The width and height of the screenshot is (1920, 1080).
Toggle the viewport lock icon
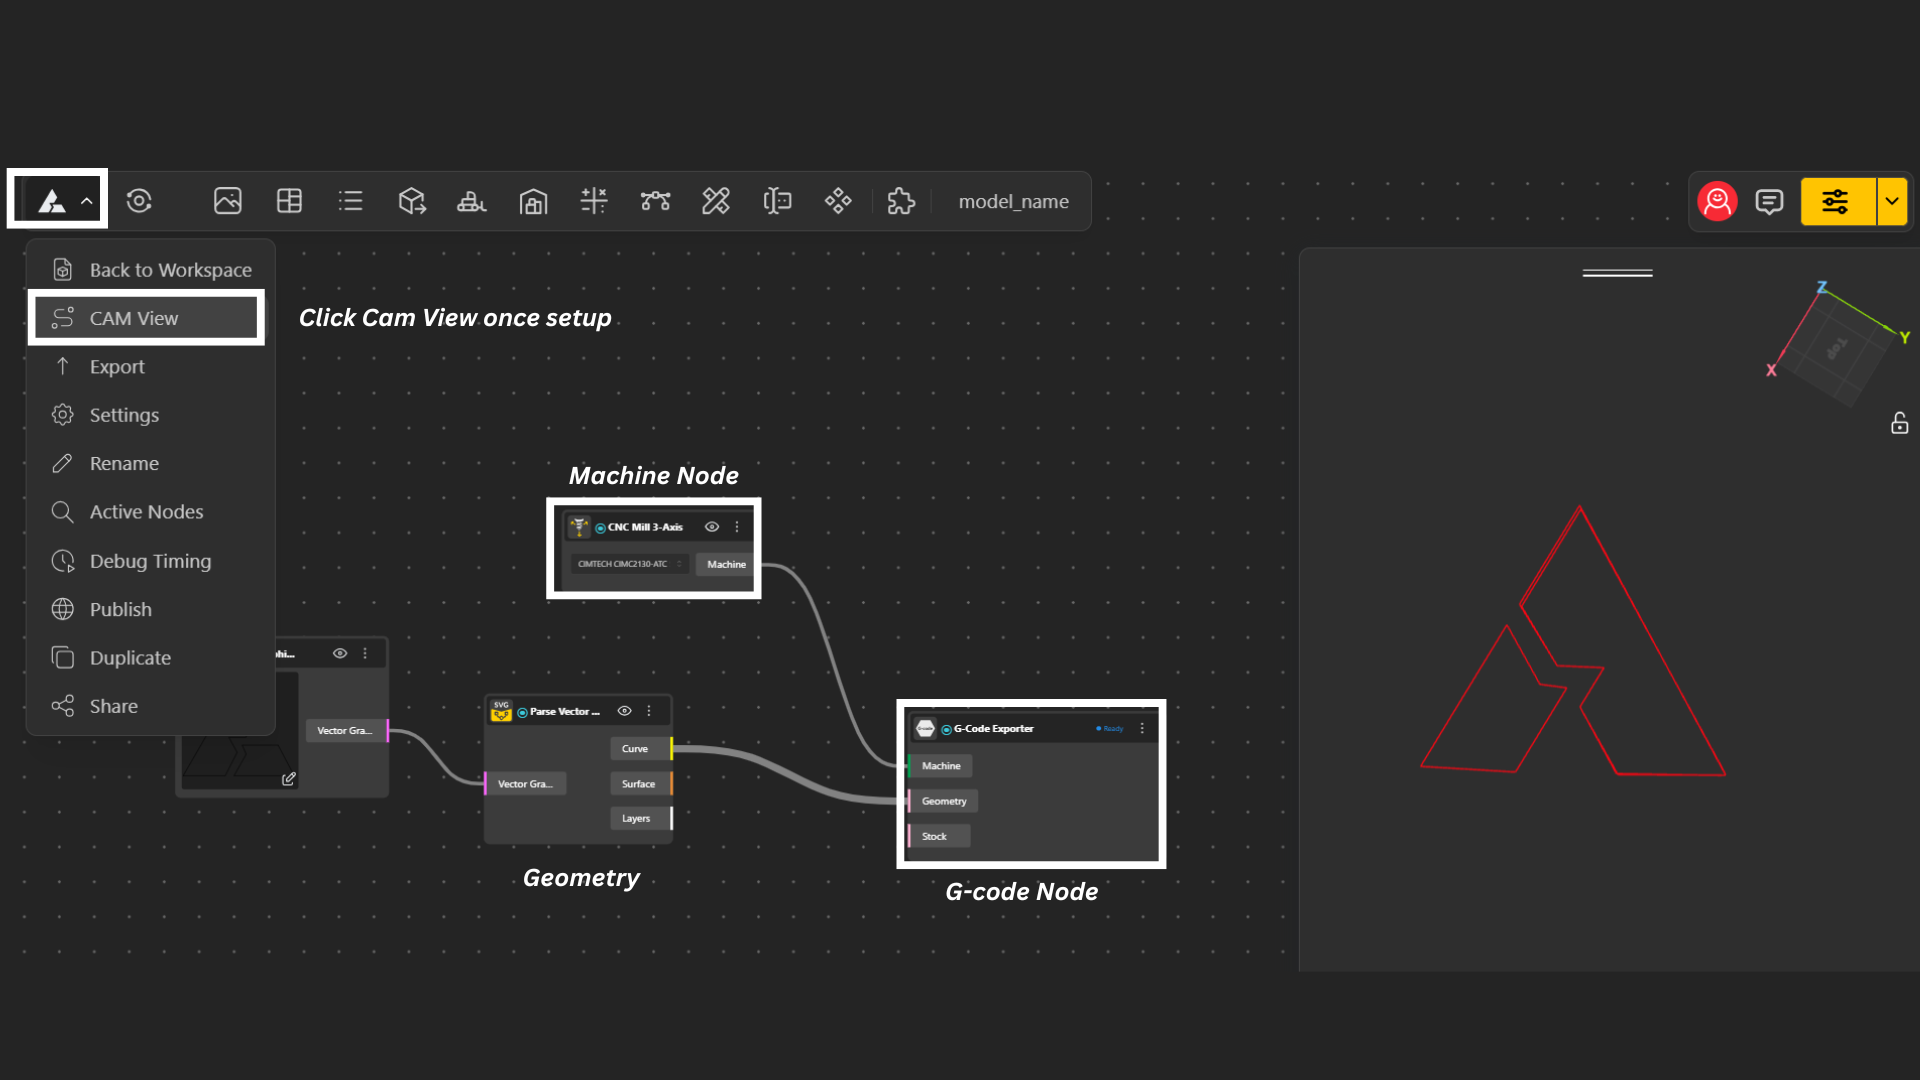[1899, 424]
